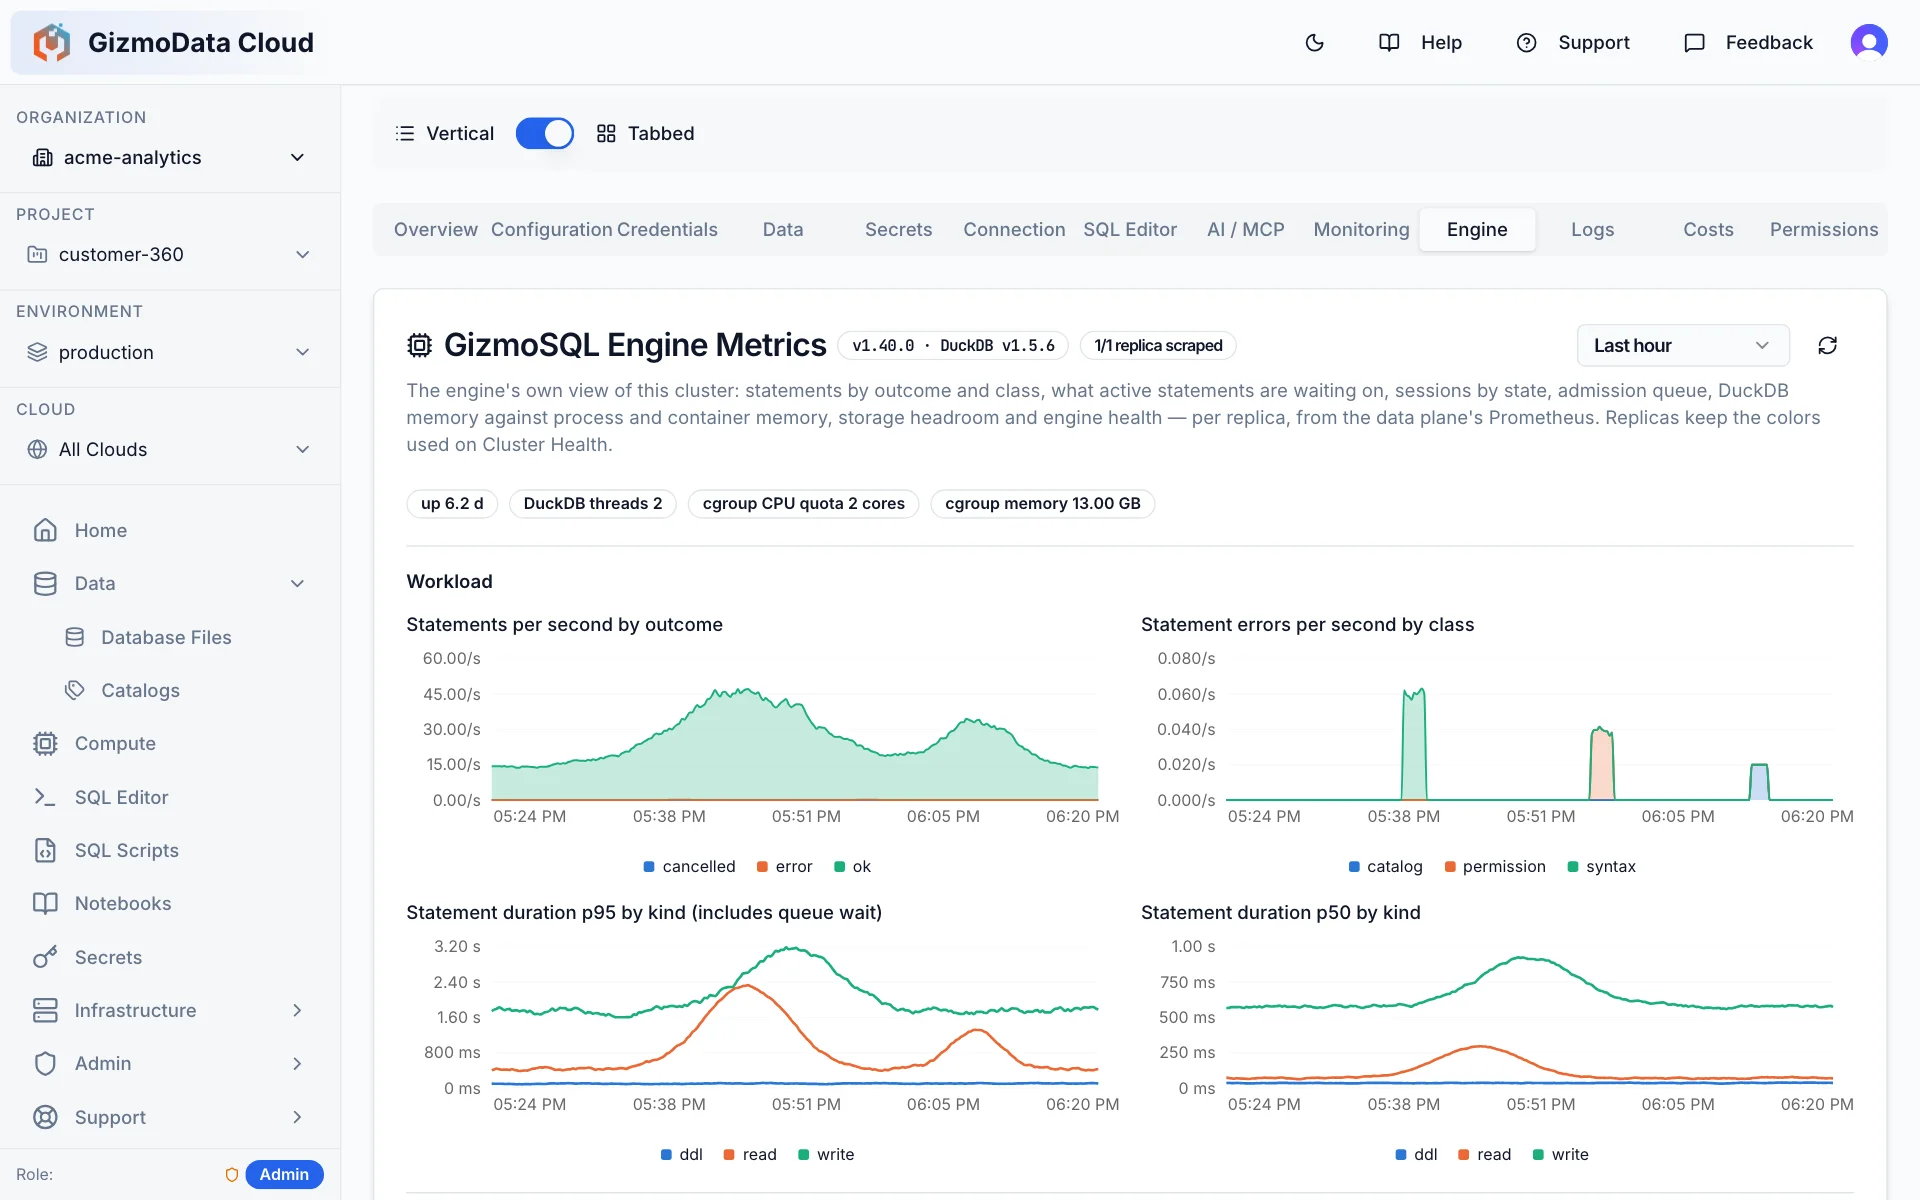Toggle dark mode moon icon
The height and width of the screenshot is (1200, 1920).
coord(1315,42)
